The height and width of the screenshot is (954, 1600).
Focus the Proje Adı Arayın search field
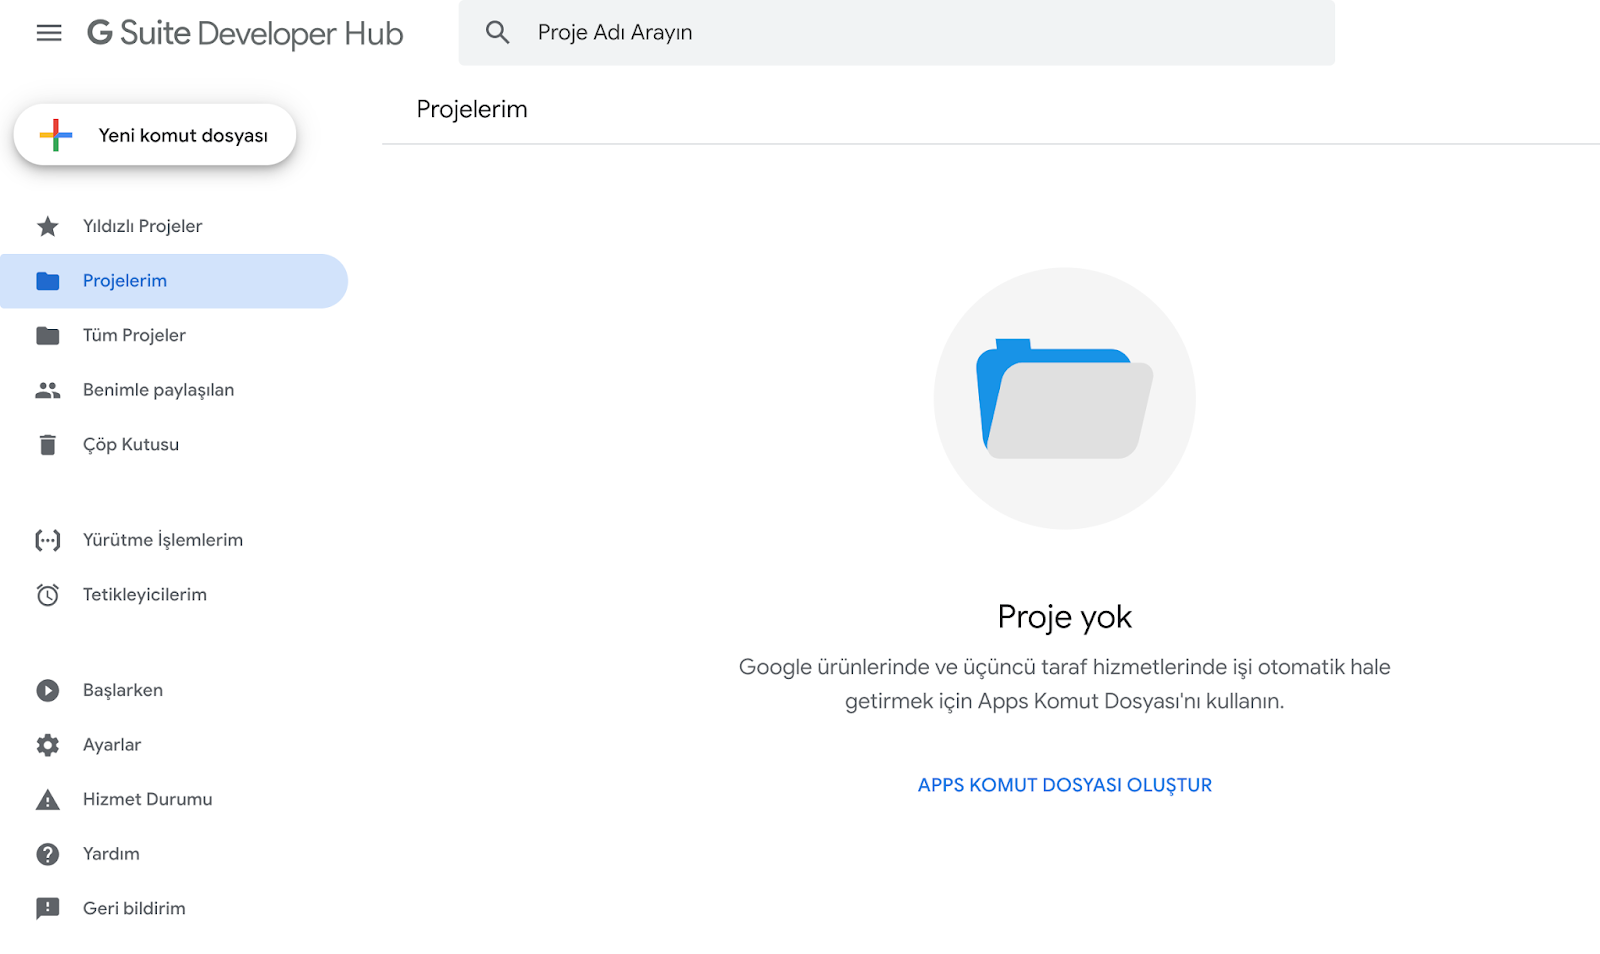coord(896,33)
